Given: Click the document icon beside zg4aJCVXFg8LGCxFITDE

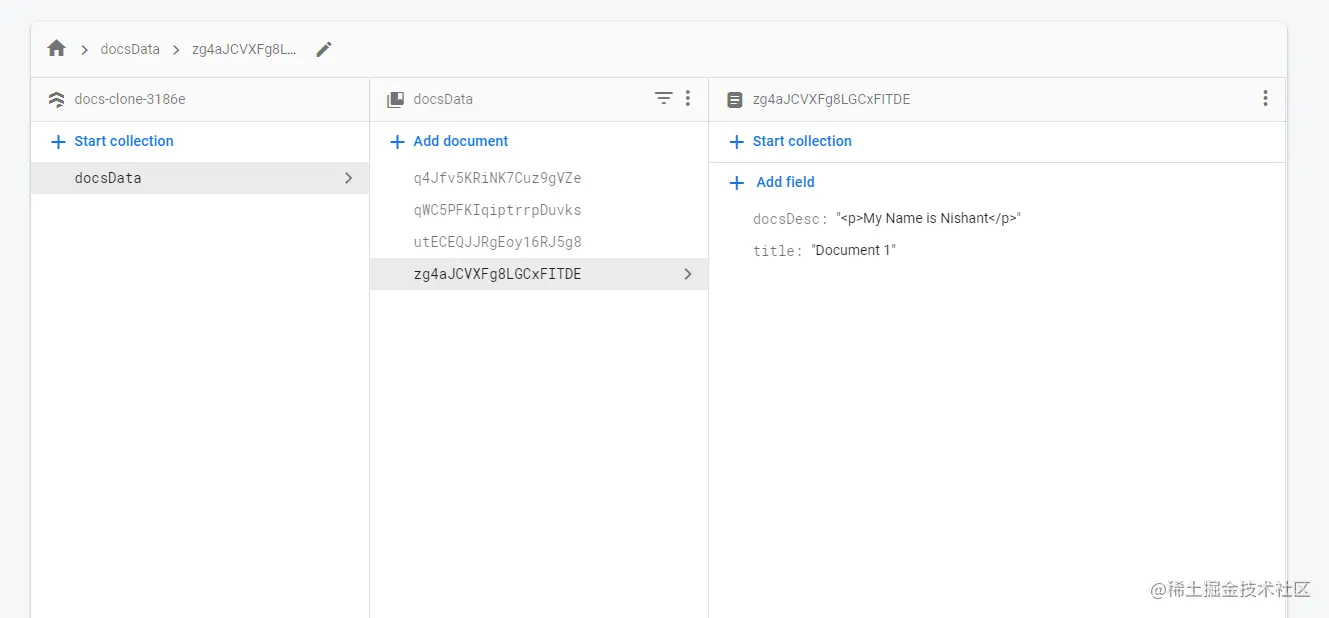Looking at the screenshot, I should pos(735,98).
